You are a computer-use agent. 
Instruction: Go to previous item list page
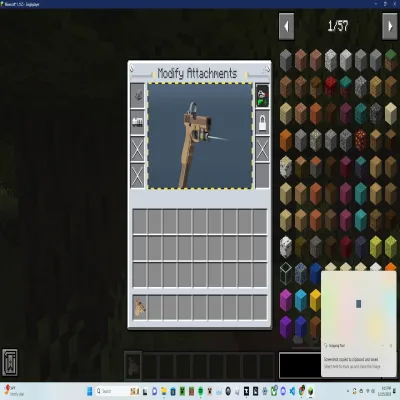point(286,26)
